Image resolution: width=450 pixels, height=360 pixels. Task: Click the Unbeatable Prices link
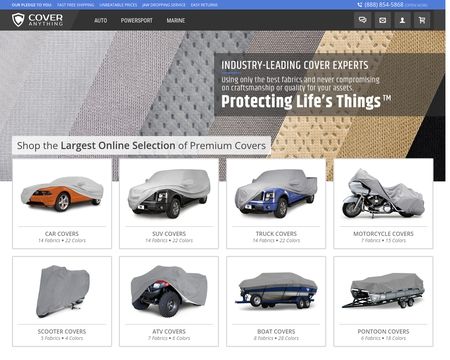[118, 5]
